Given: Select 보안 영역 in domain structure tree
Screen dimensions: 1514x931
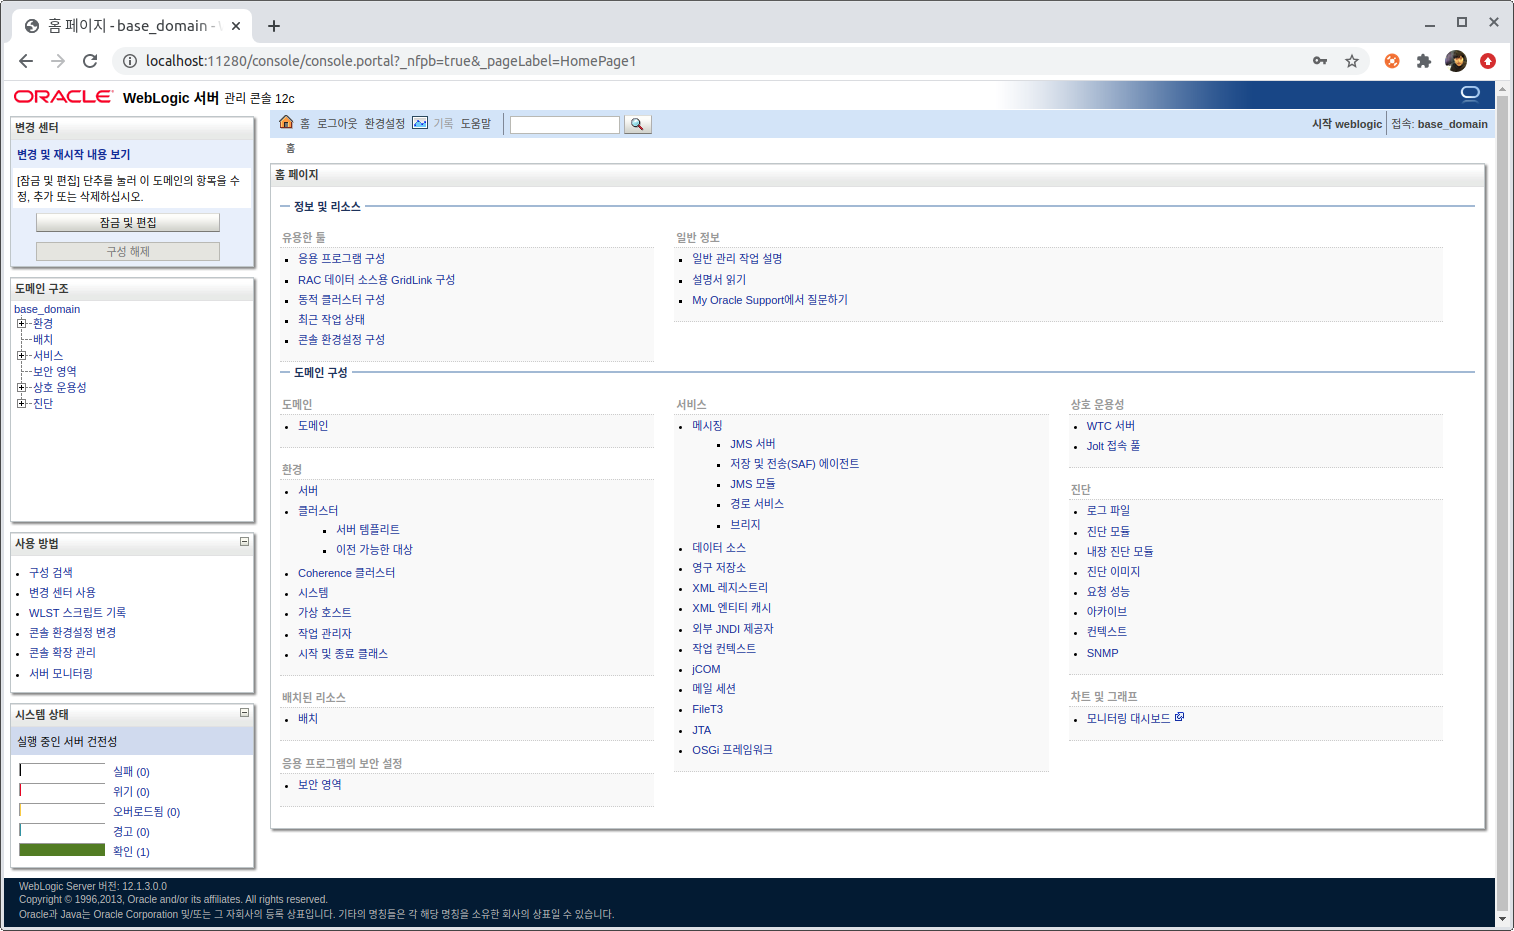Looking at the screenshot, I should pyautogui.click(x=55, y=372).
